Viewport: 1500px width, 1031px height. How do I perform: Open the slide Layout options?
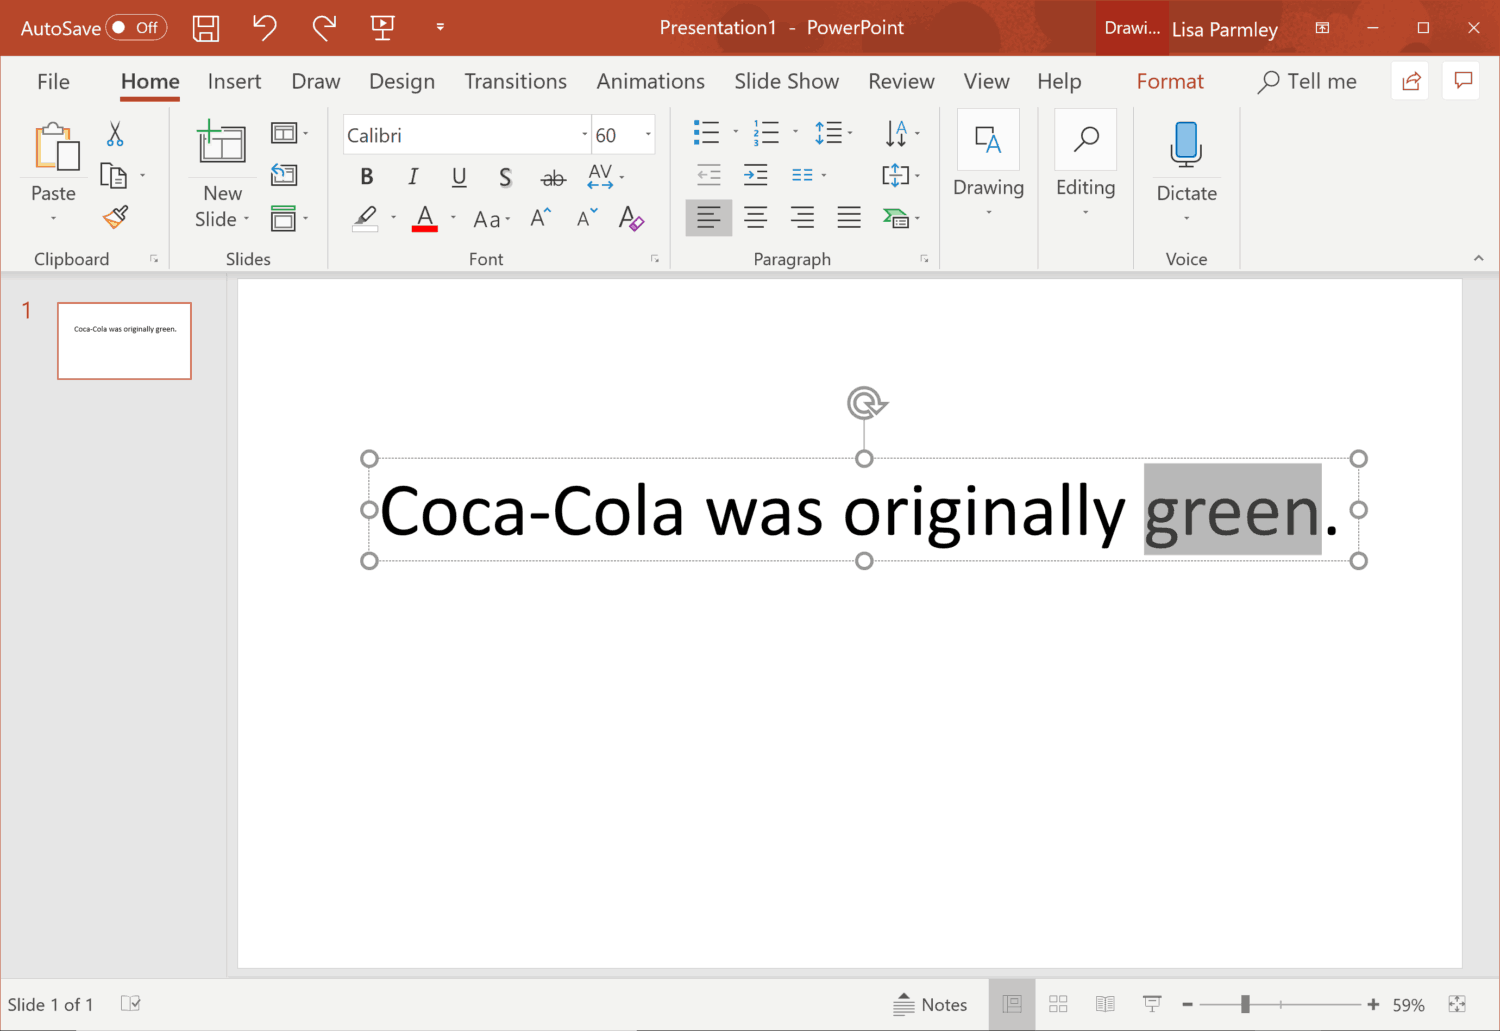coord(289,133)
